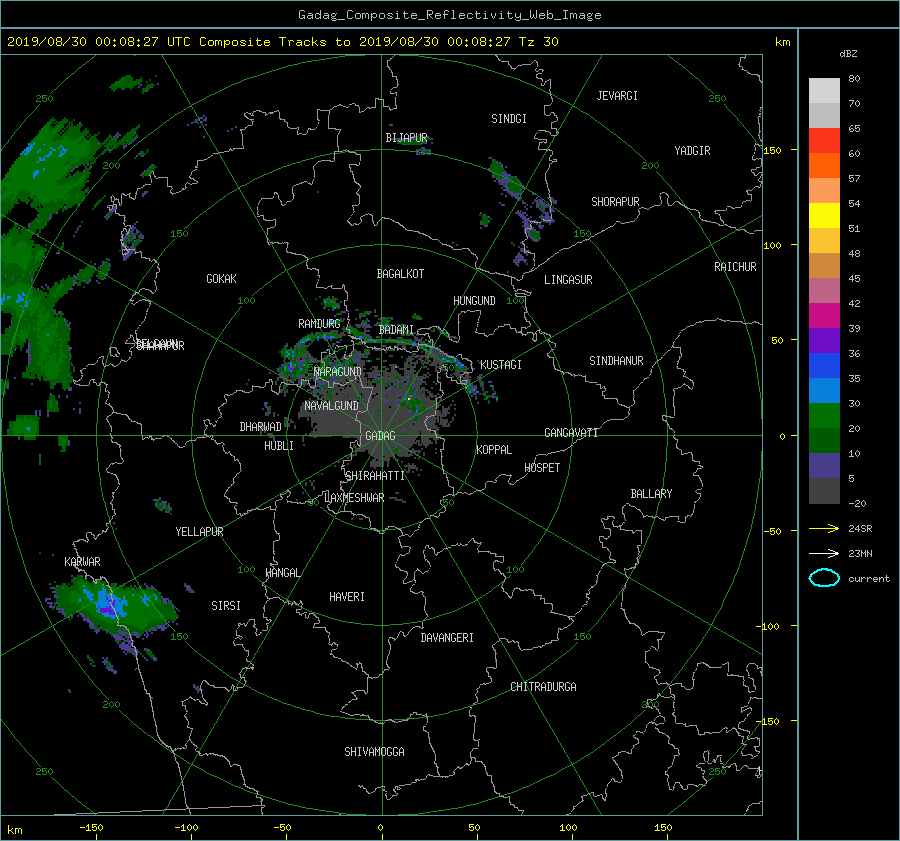The height and width of the screenshot is (841, 900).
Task: Click the Gadag_Composite_Reflectivity_Web_Image title
Action: pyautogui.click(x=449, y=15)
